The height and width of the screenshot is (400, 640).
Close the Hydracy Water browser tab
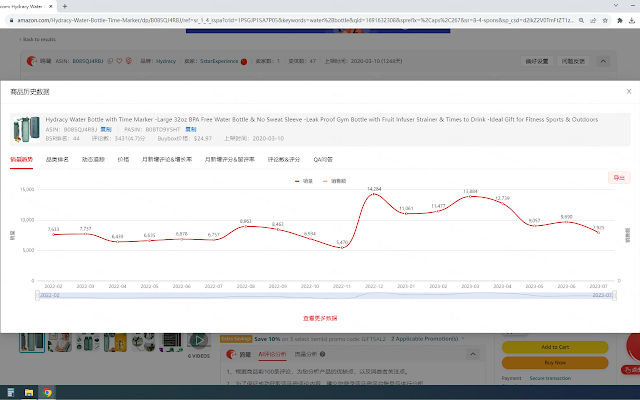[x=51, y=6]
